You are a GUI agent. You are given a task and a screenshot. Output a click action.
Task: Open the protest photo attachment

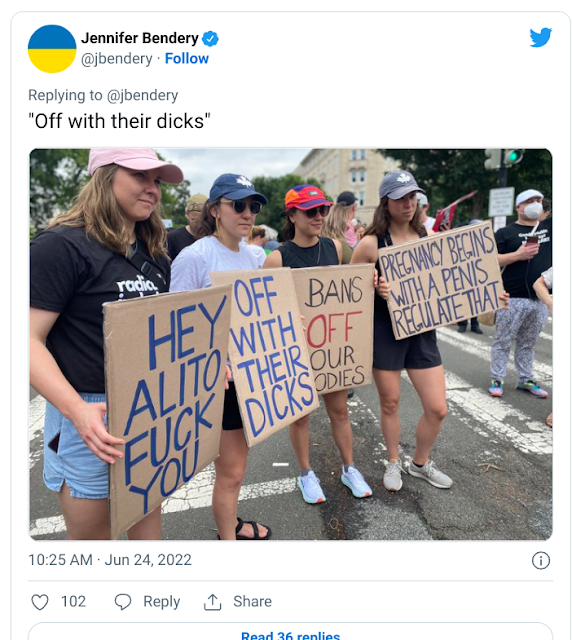tap(291, 344)
